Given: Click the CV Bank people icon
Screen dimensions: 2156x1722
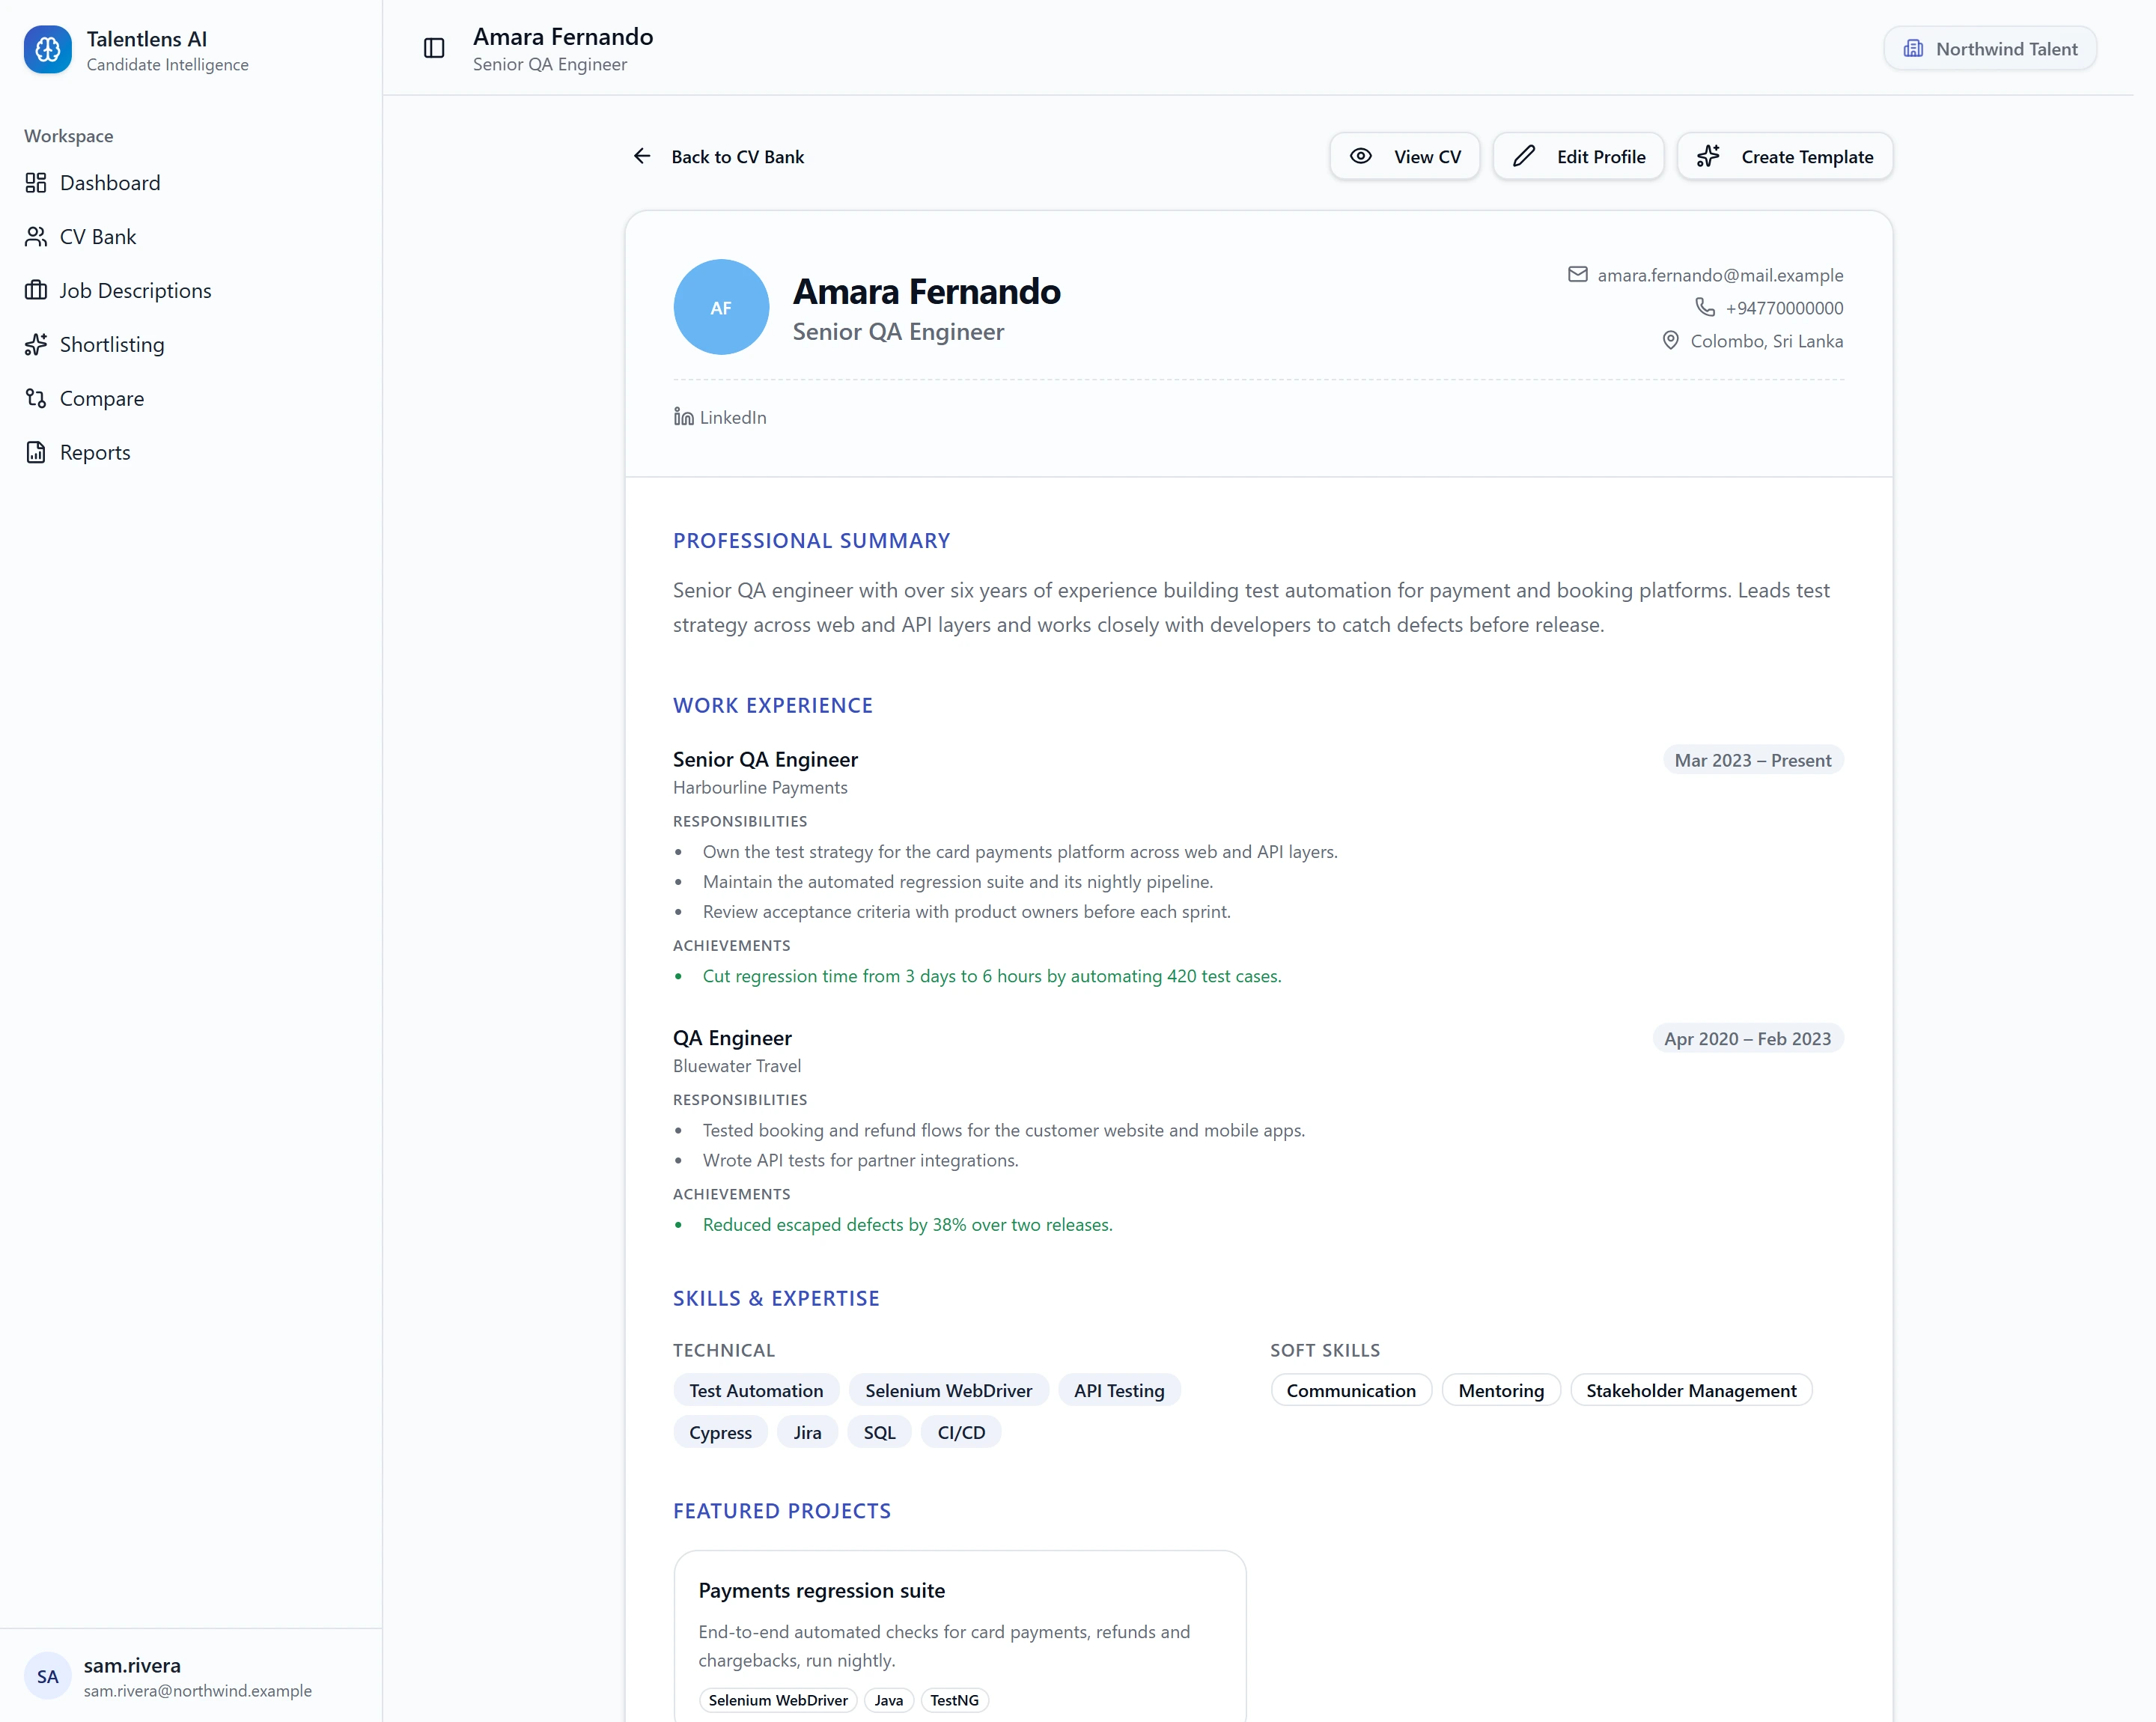Looking at the screenshot, I should [x=36, y=237].
